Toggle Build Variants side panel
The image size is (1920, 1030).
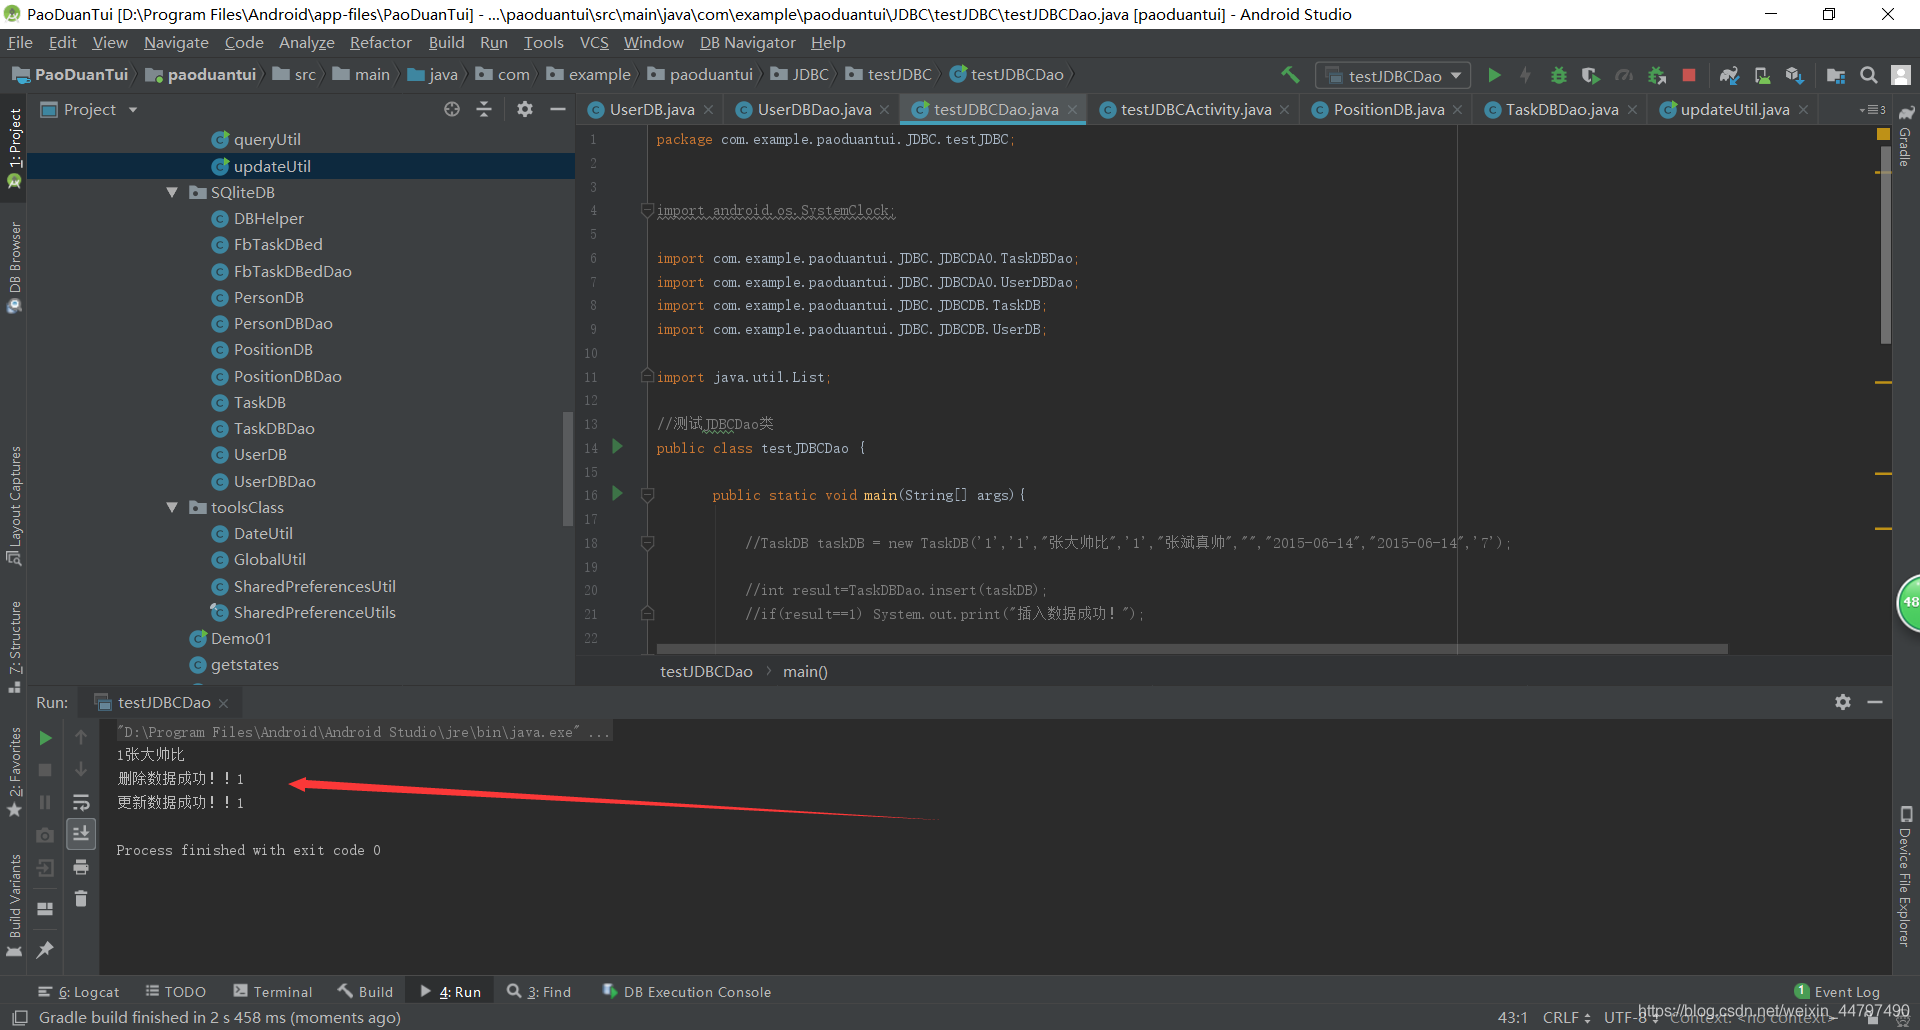pos(14,906)
